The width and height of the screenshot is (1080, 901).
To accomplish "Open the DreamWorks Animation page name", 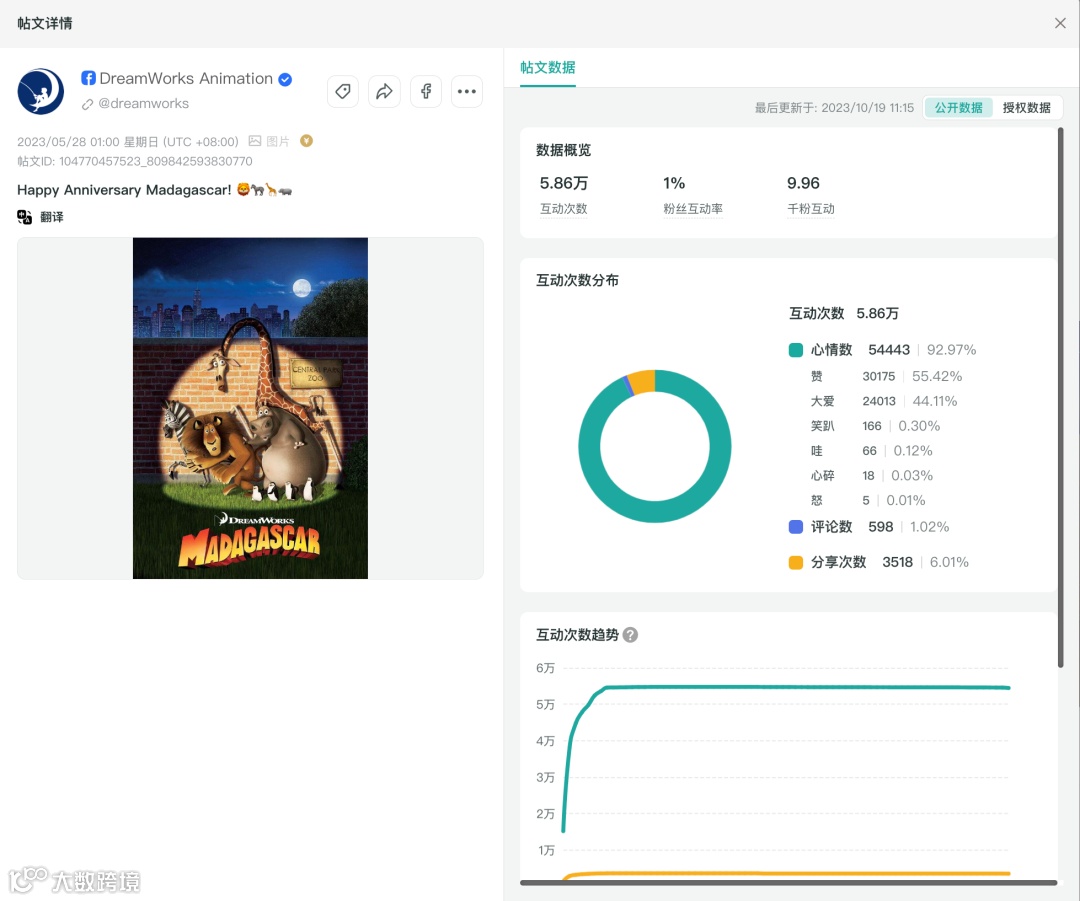I will 186,79.
